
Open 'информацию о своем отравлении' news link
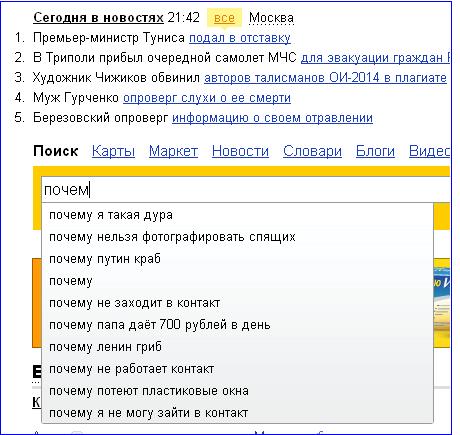pos(272,118)
